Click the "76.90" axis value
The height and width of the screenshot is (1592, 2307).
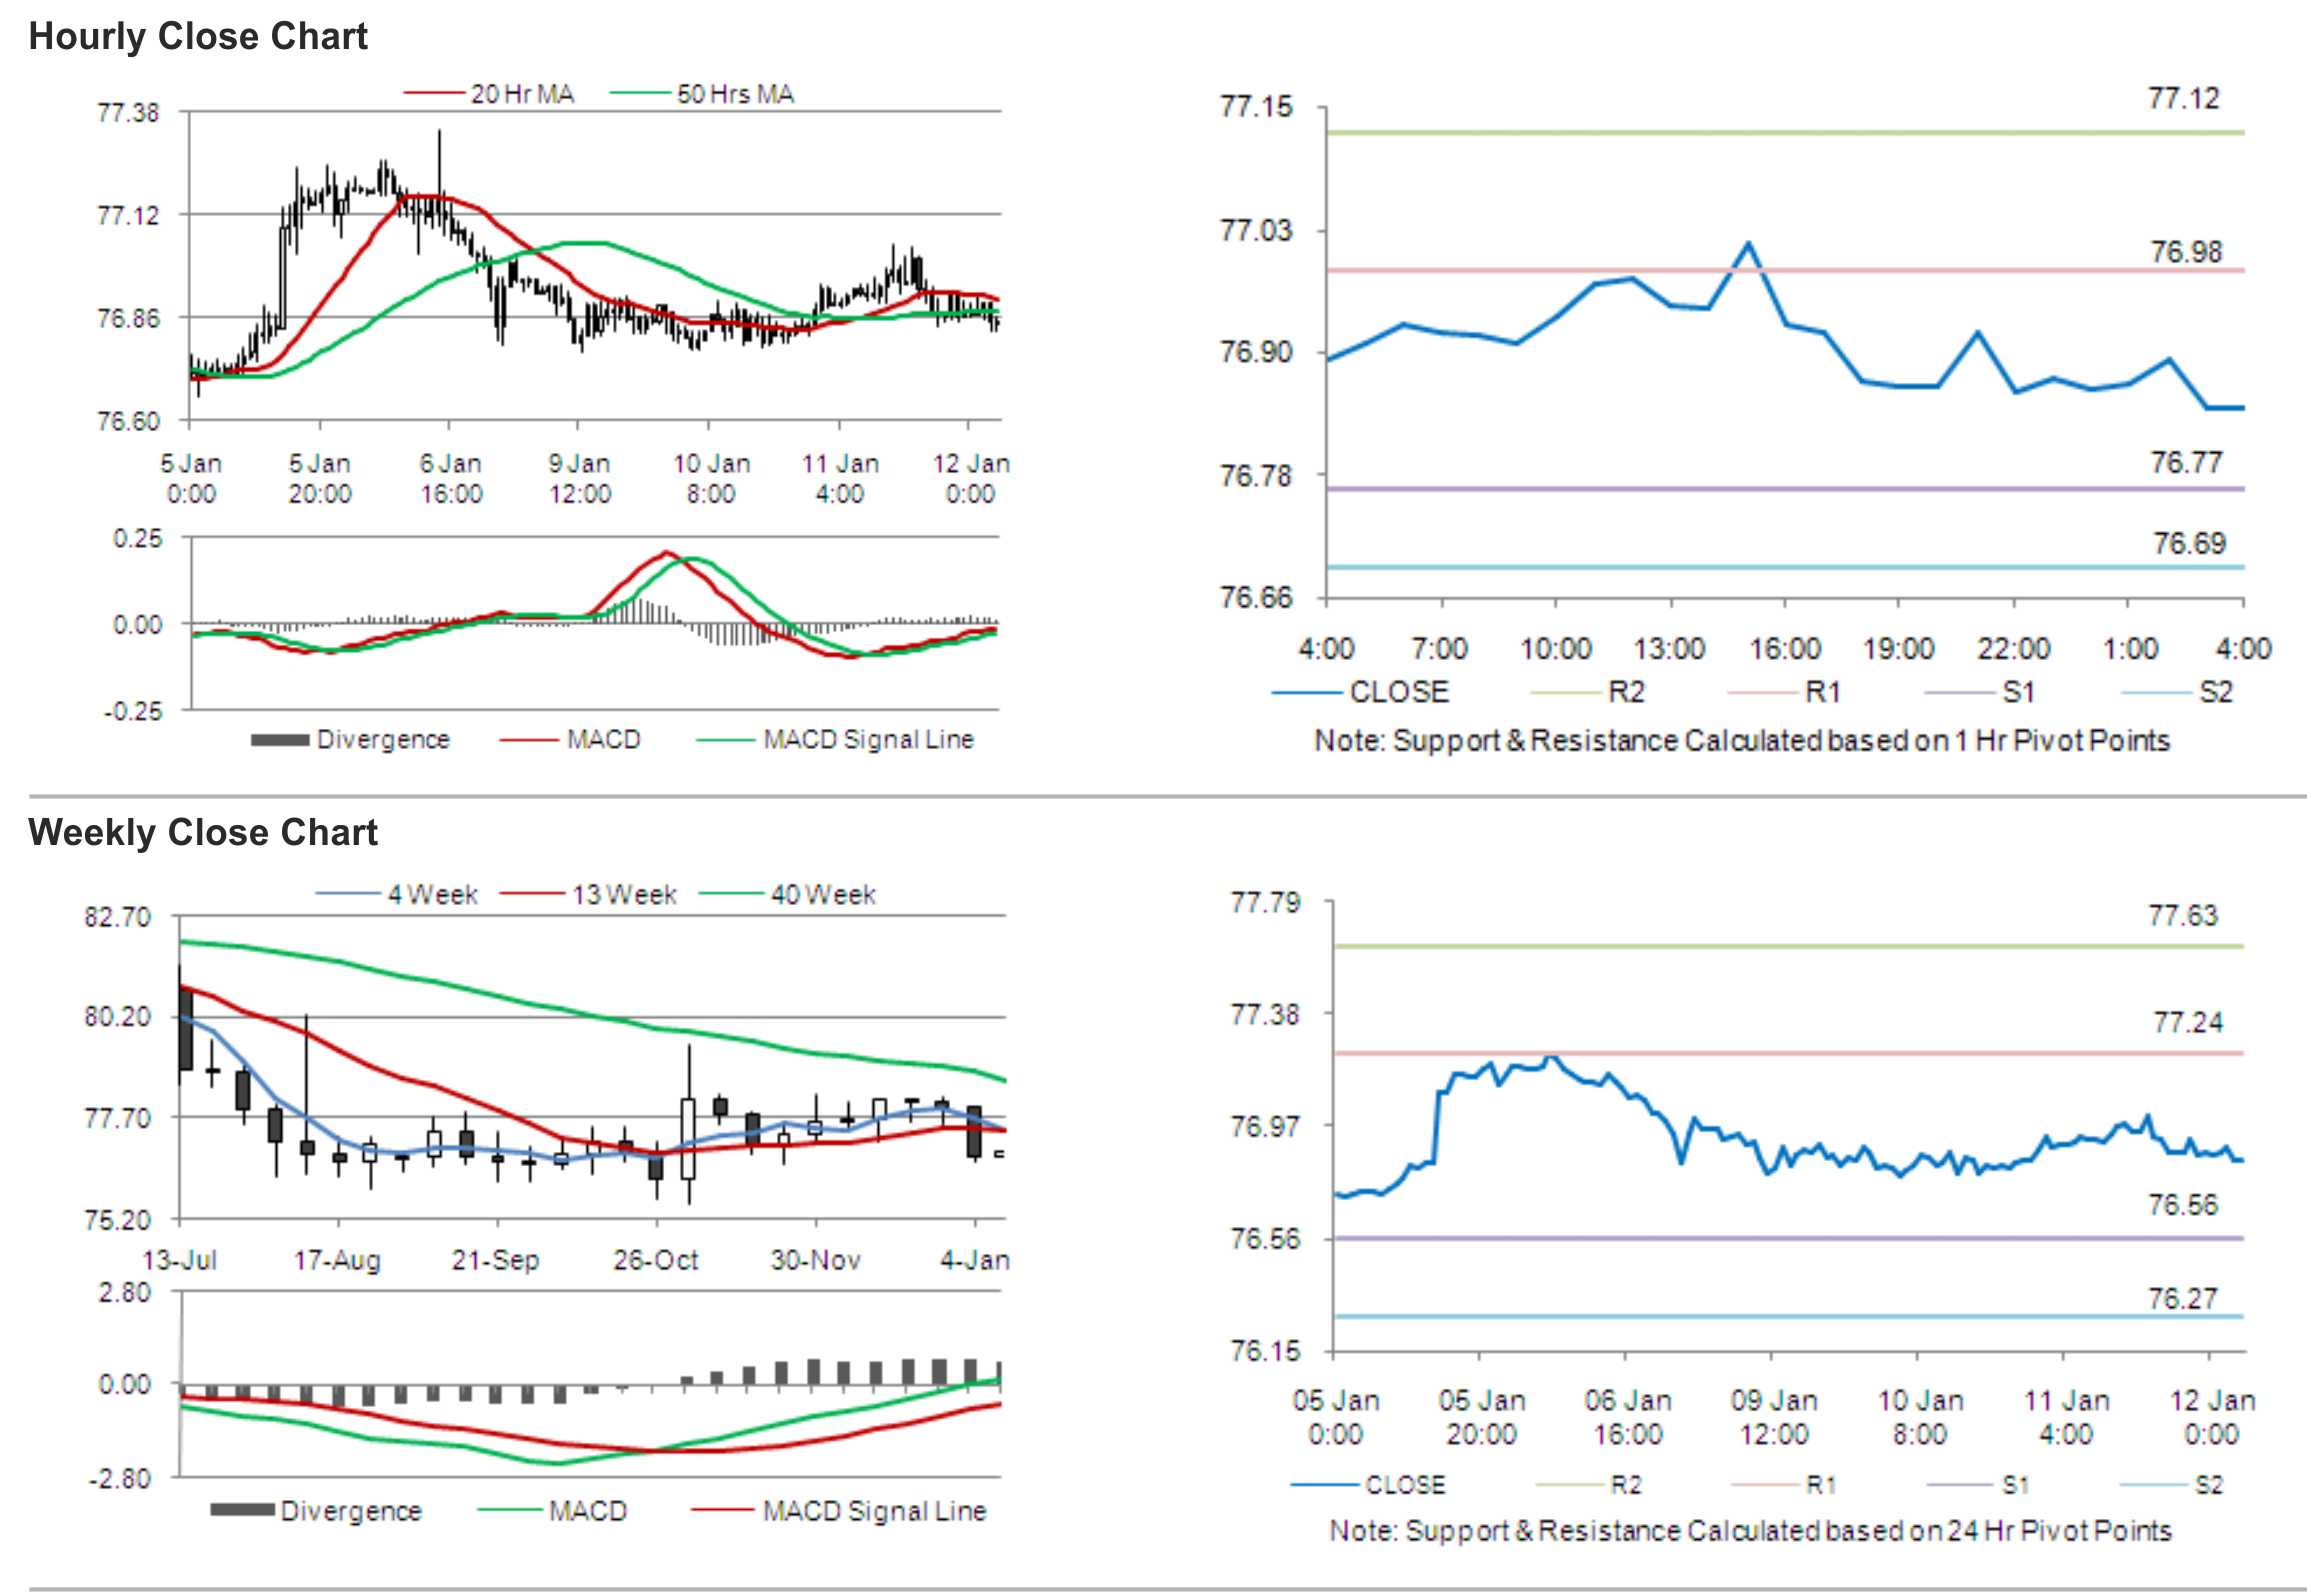point(1255,352)
